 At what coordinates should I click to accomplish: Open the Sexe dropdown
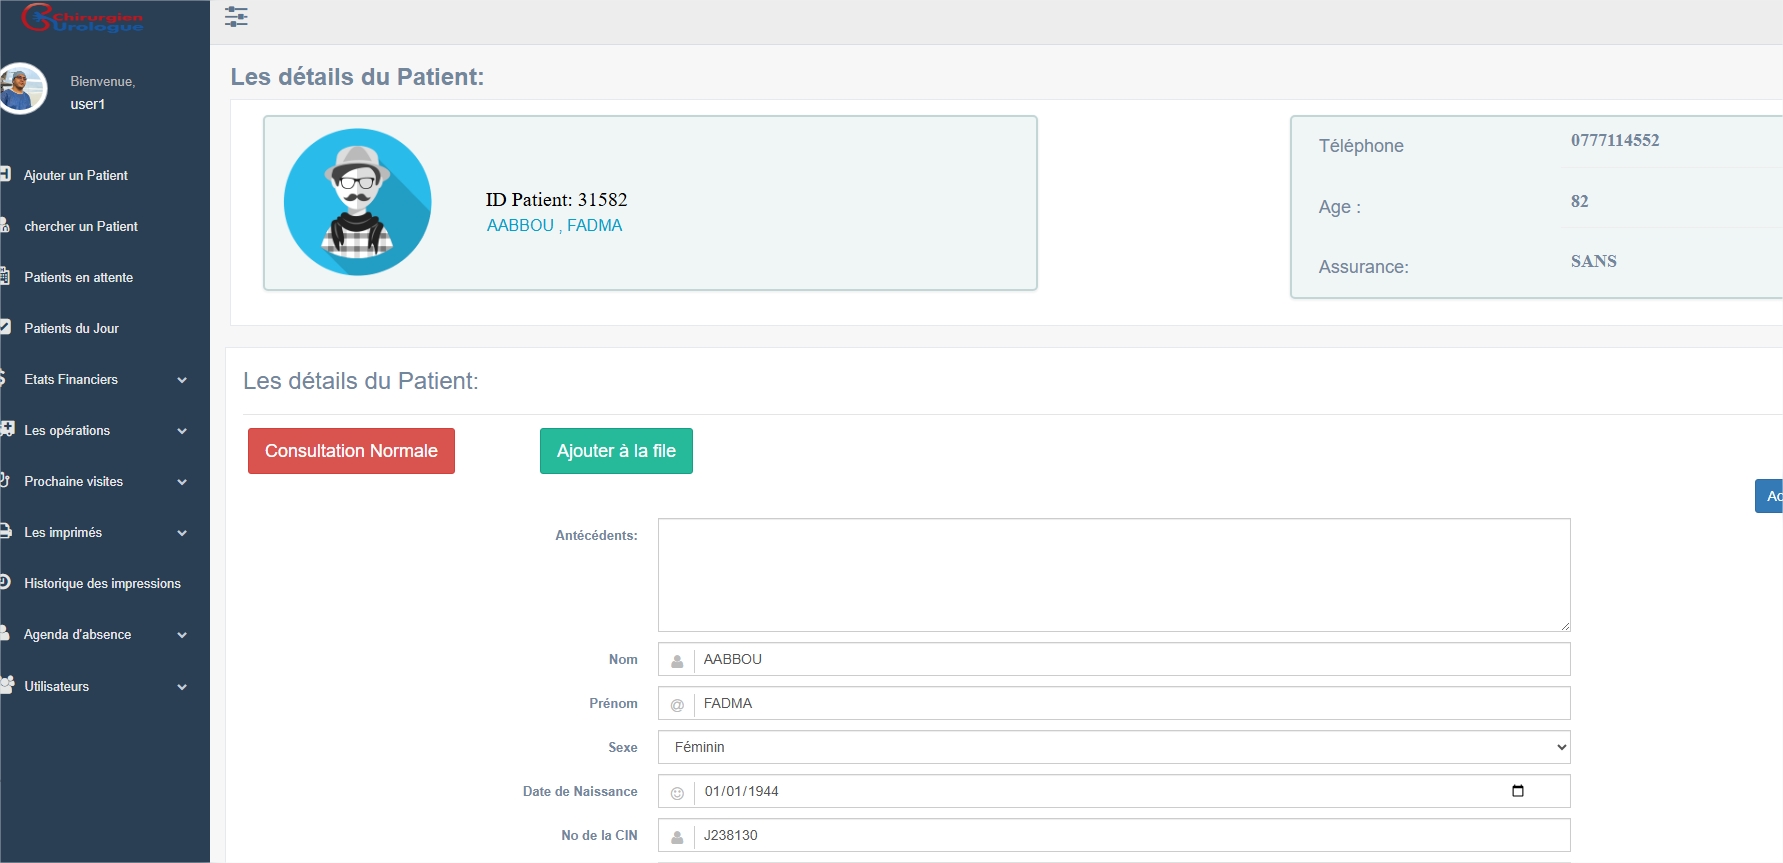1113,747
